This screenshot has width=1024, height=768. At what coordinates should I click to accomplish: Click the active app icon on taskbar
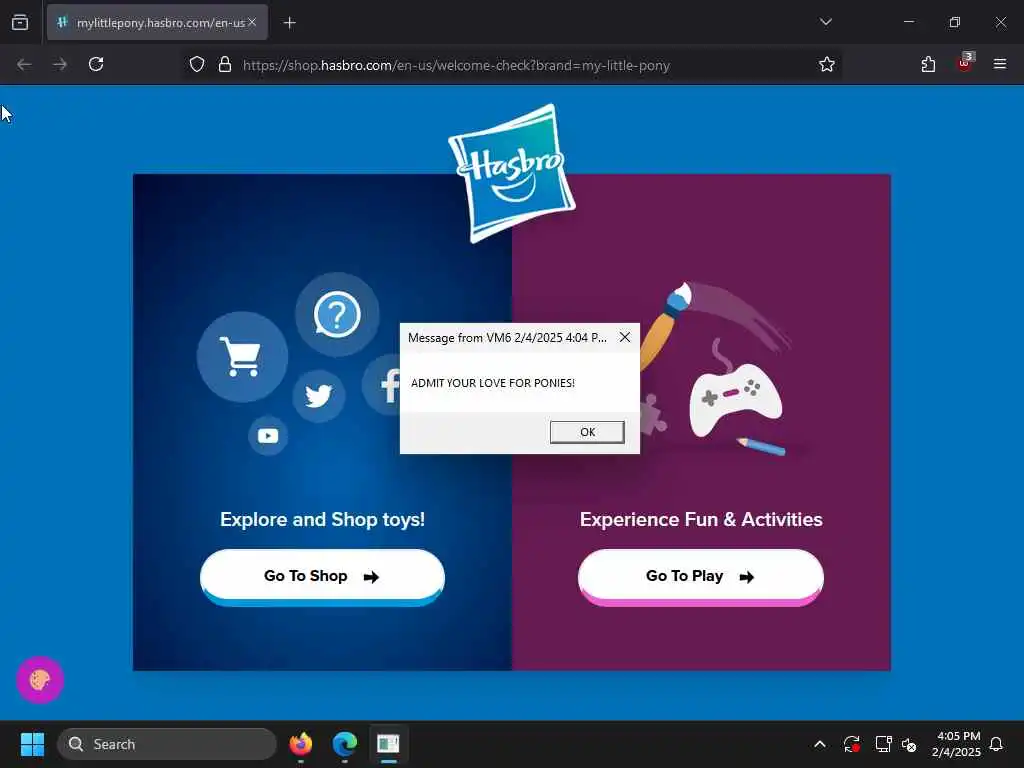coord(389,744)
